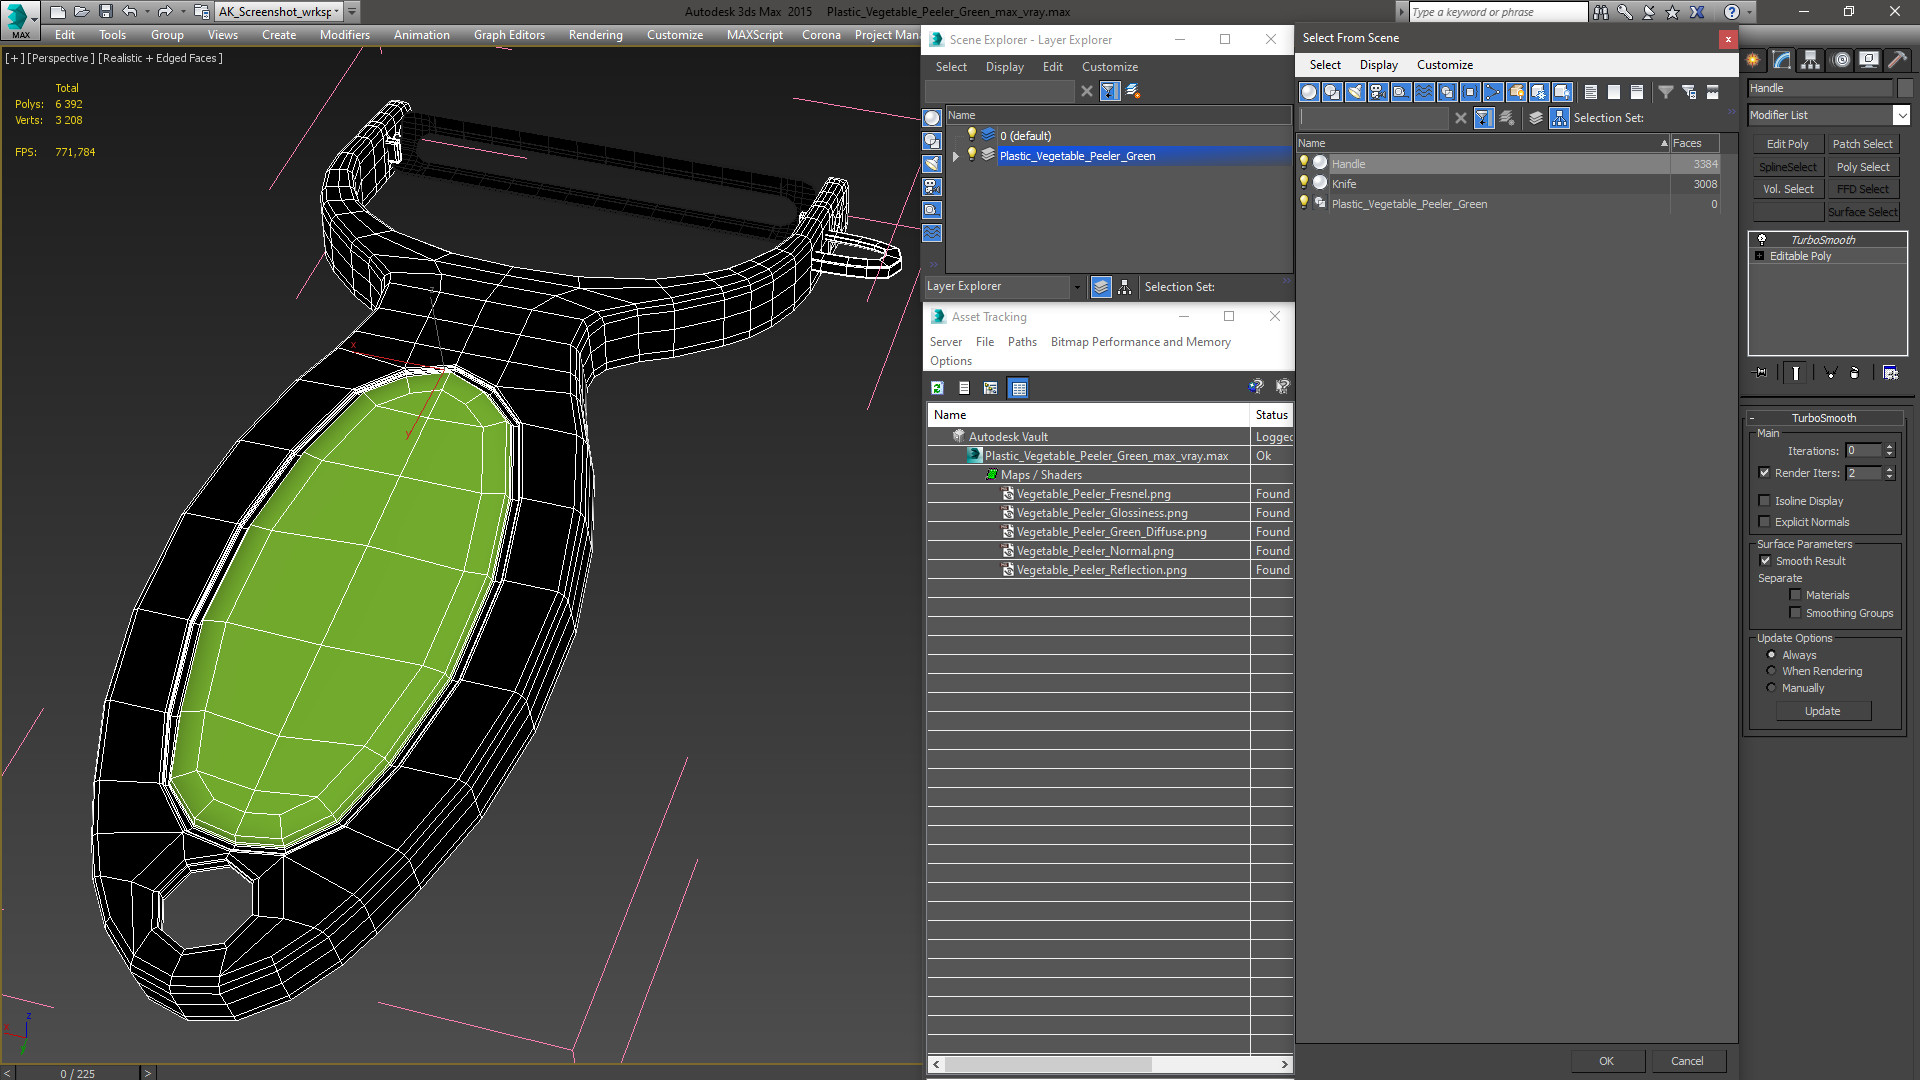This screenshot has width=1920, height=1080.
Task: Switch Select From Scene to sort-by-layer mode
Action: [x=1536, y=118]
